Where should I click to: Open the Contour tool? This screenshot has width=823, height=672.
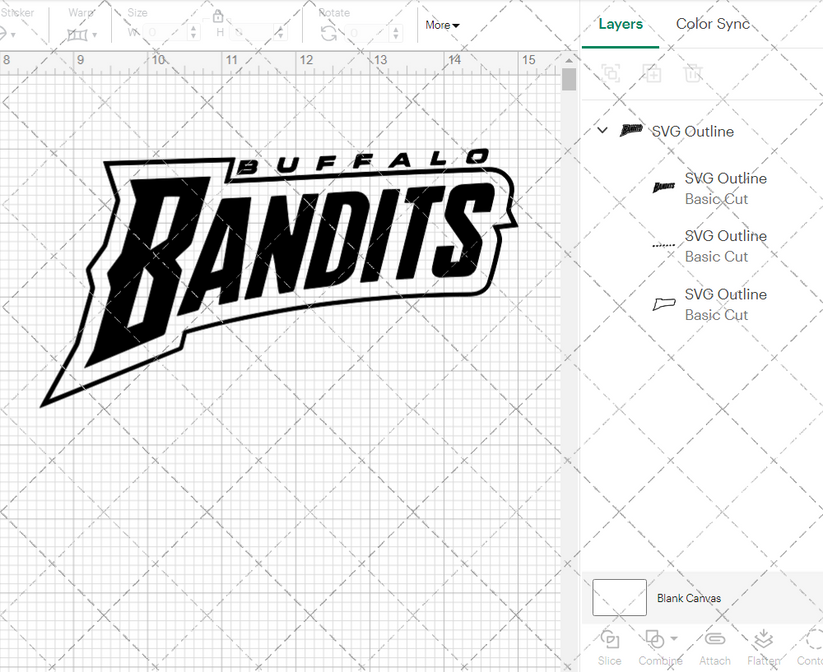point(810,645)
